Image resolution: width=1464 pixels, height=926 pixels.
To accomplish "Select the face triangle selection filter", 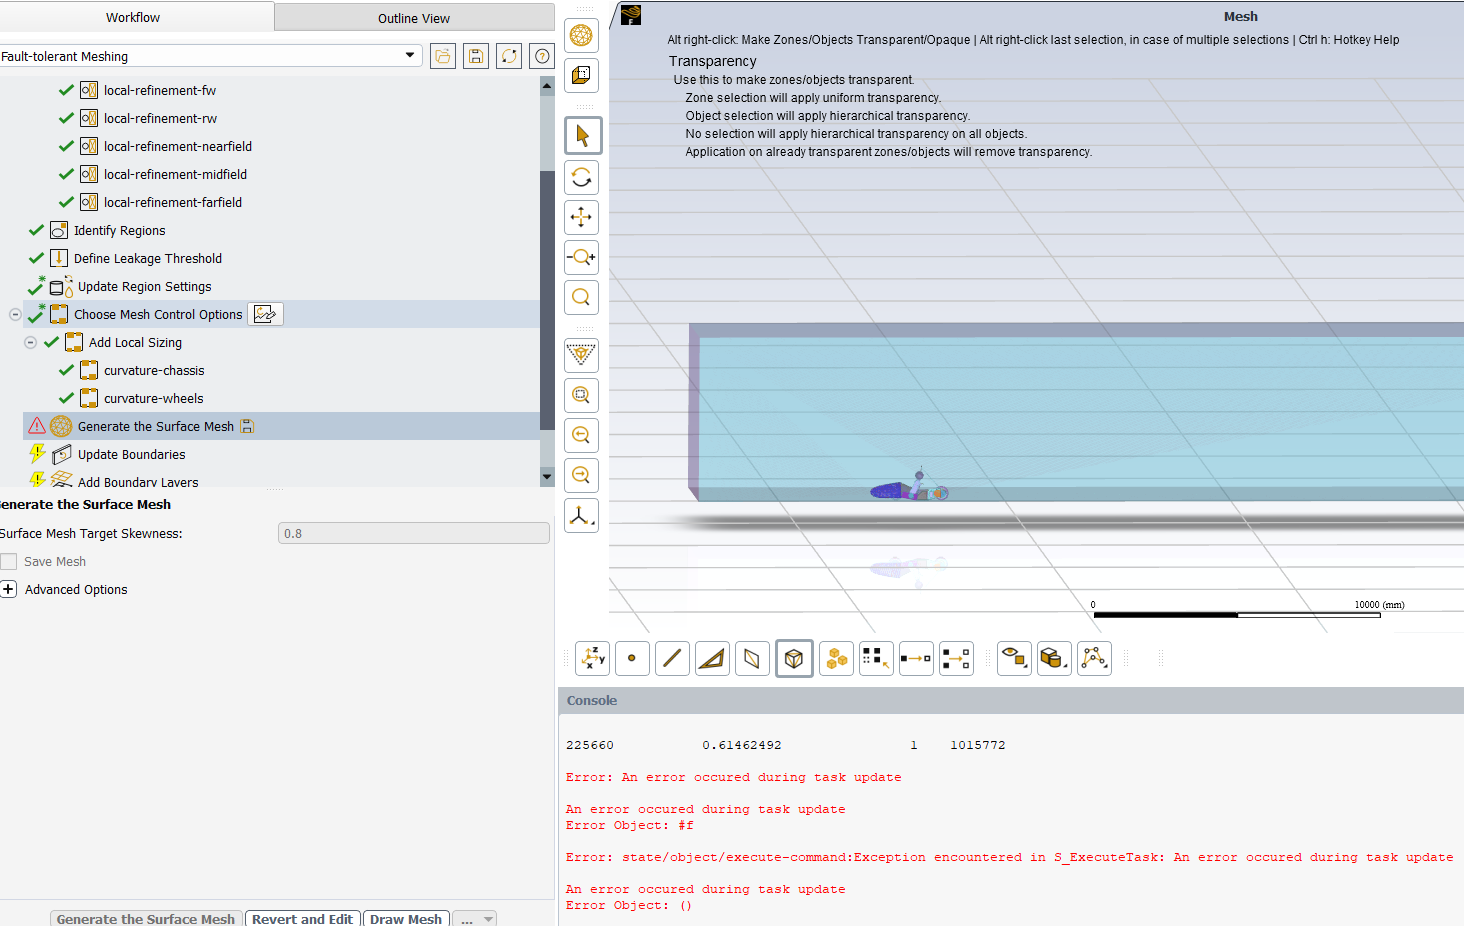I will [712, 658].
